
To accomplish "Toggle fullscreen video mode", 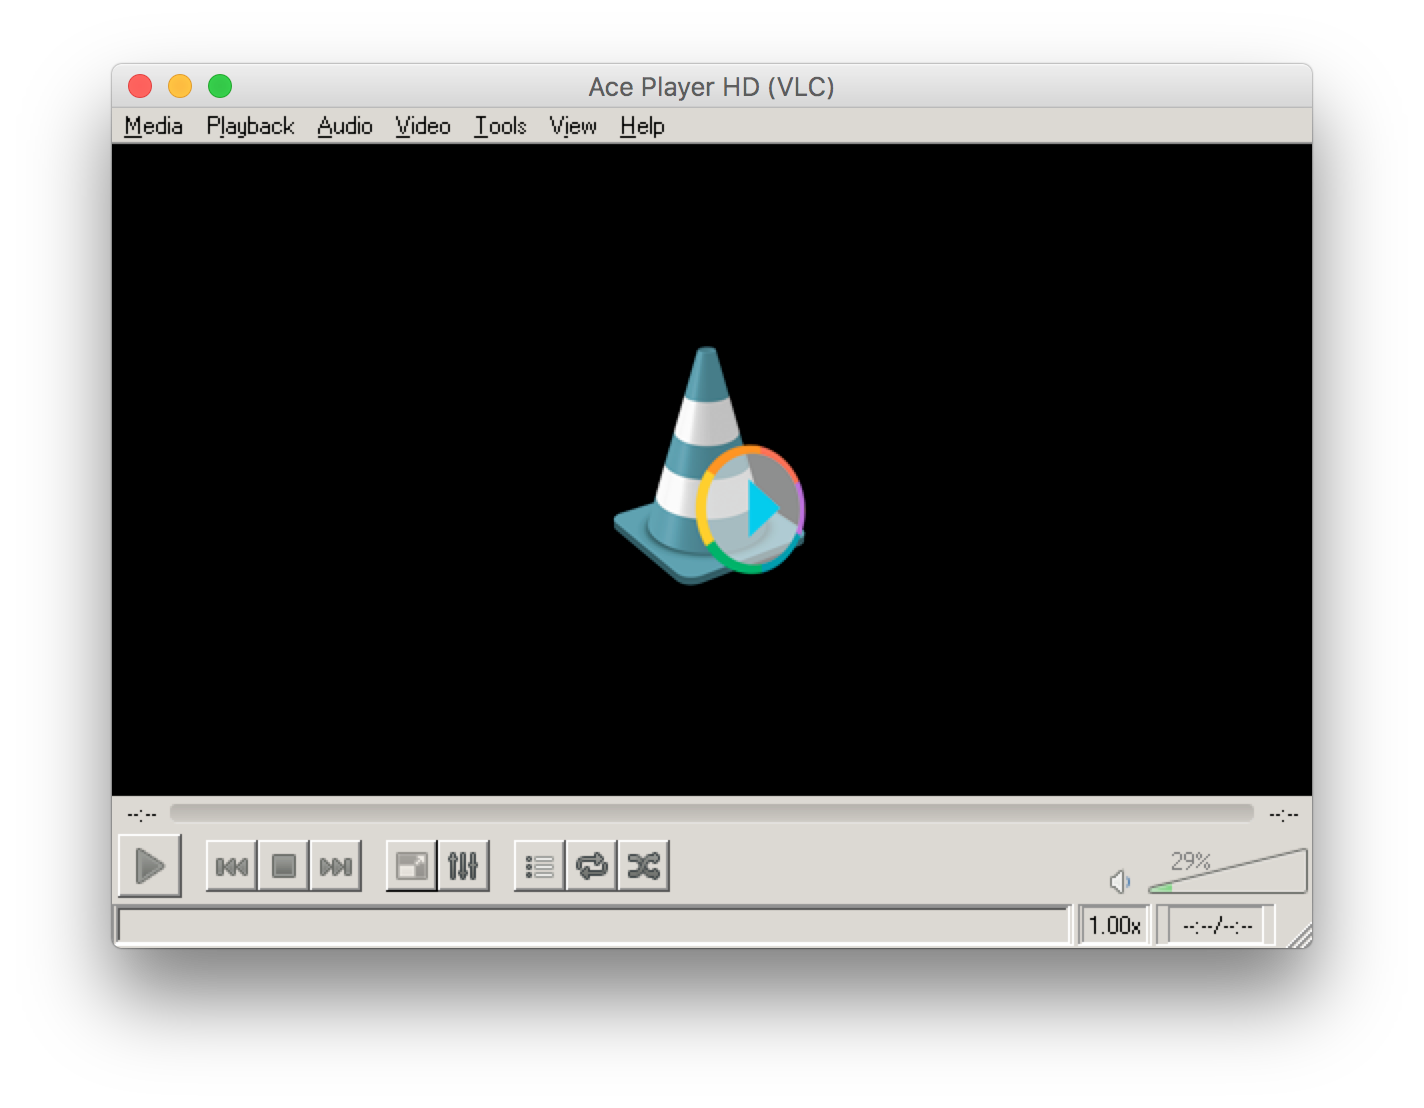I will 411,866.
